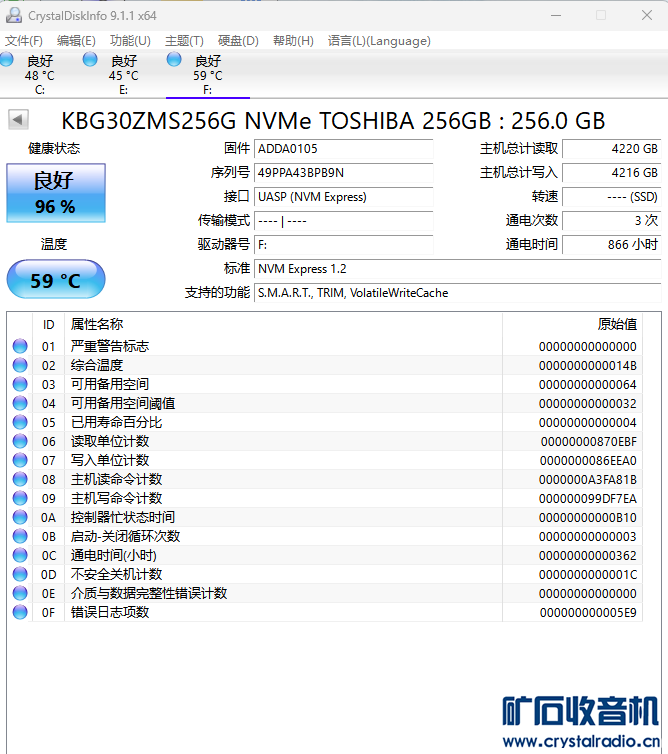Click status icon for row 02 综合温度

pos(20,365)
